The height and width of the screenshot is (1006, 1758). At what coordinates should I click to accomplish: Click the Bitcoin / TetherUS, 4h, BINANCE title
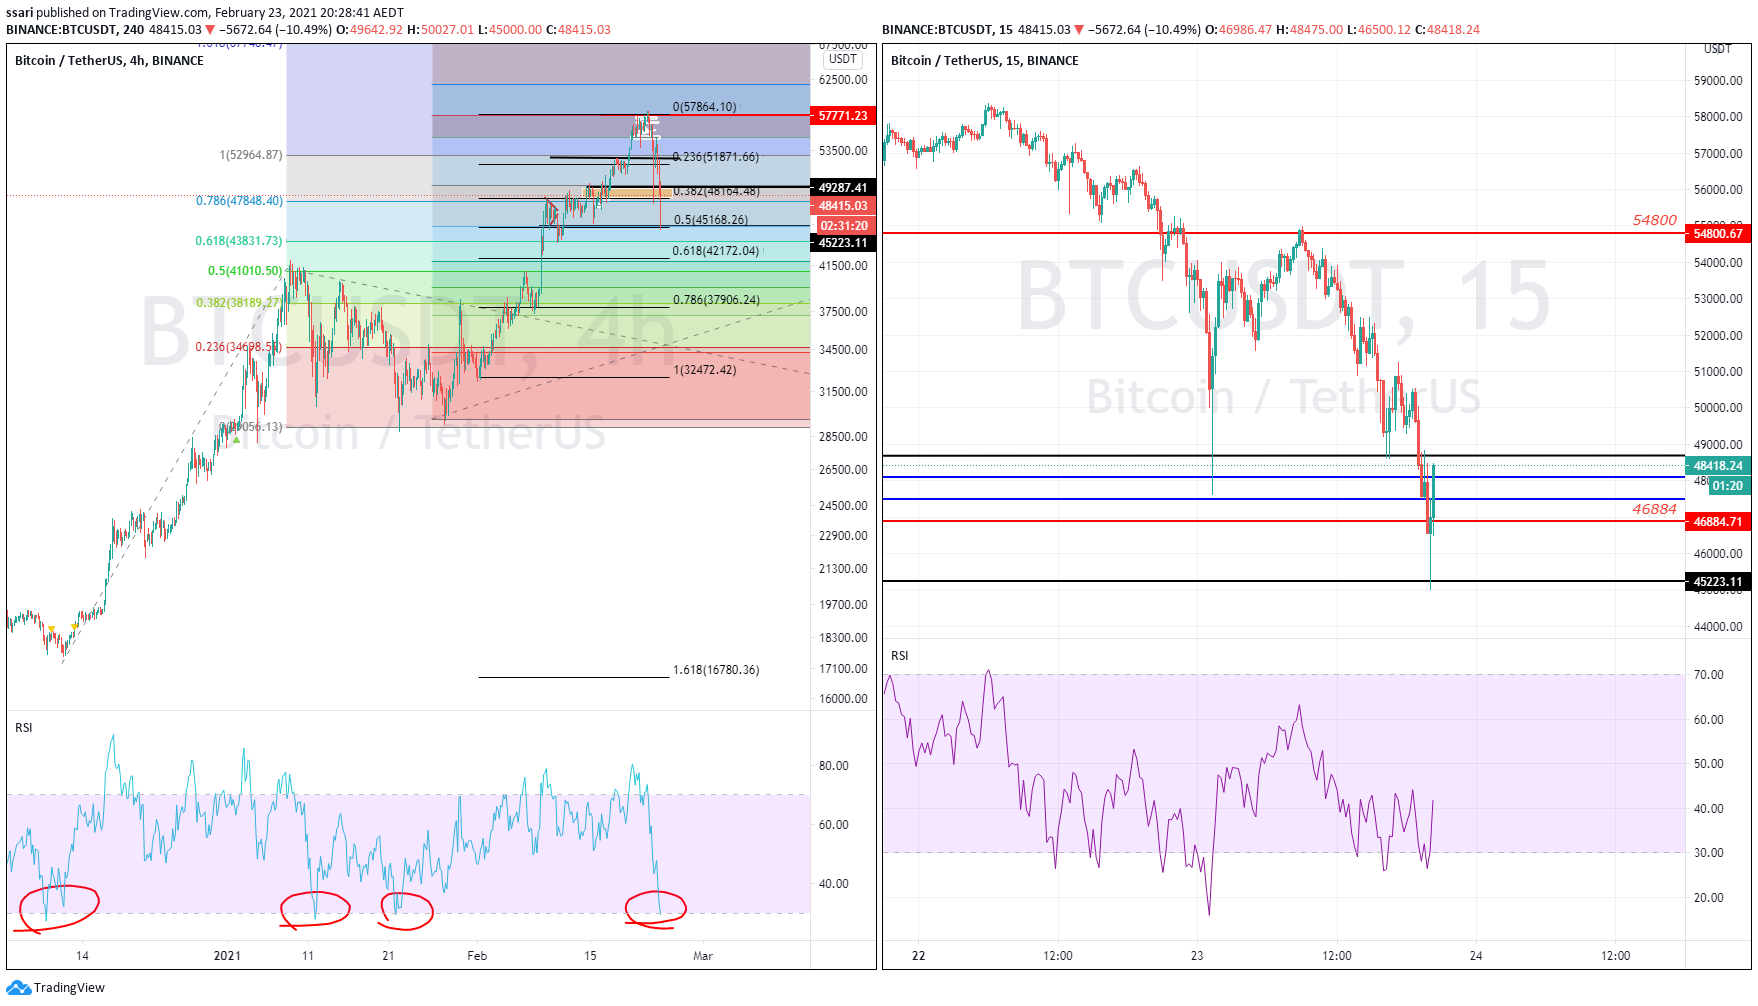tap(109, 61)
